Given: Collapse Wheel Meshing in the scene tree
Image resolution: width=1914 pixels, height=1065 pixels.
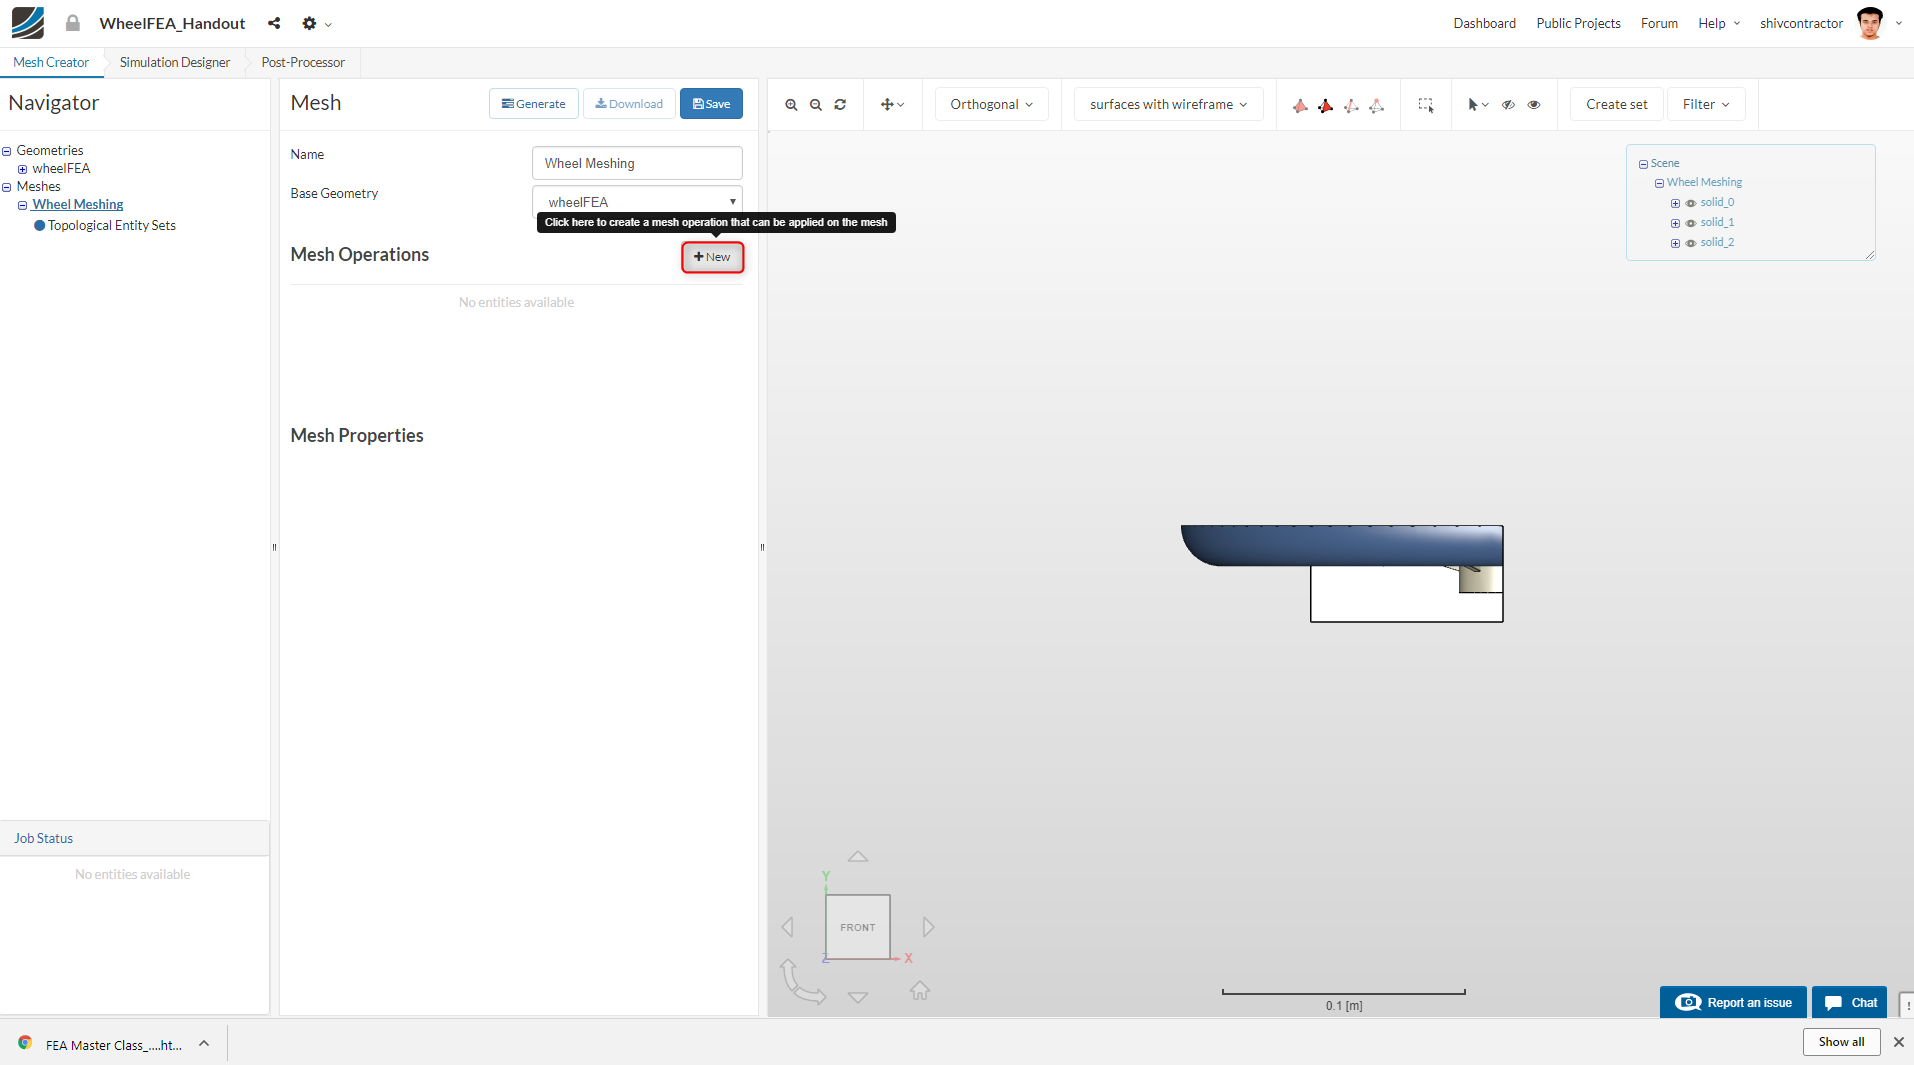Looking at the screenshot, I should 1659,183.
